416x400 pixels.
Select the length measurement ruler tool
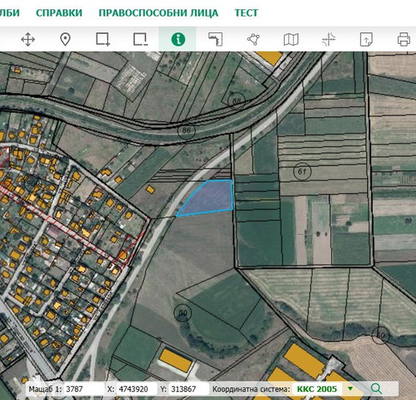tap(216, 39)
